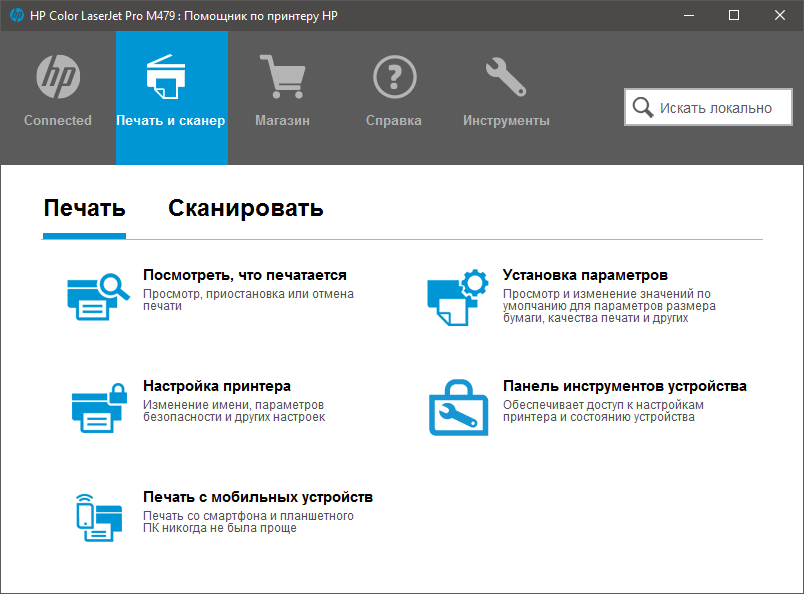Maximize the HP printer assistant window
This screenshot has height=594, width=804.
pyautogui.click(x=734, y=15)
